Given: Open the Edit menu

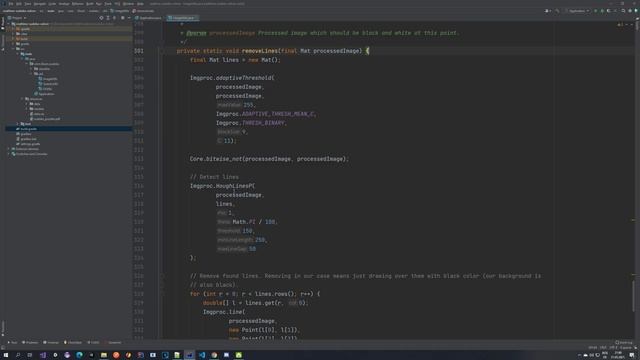Looking at the screenshot, I should 19,4.
